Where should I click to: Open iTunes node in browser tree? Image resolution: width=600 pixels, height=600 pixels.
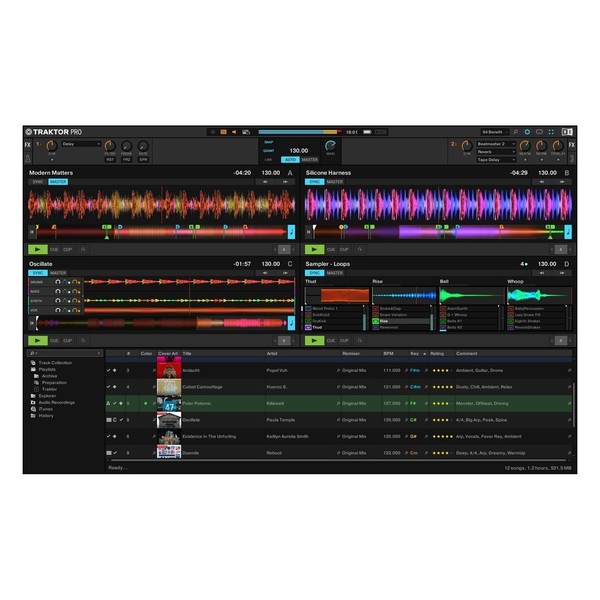pos(46,409)
